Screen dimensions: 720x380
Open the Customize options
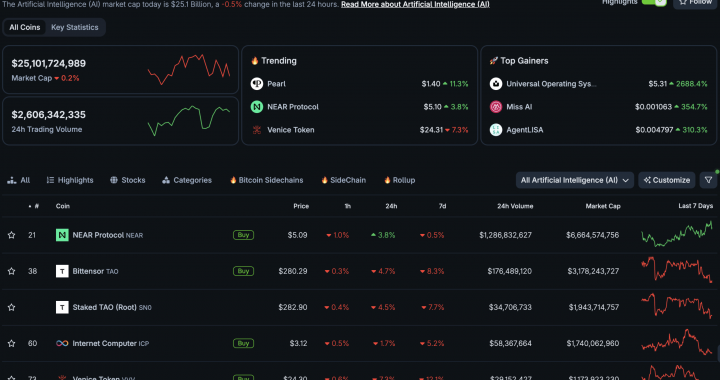click(667, 180)
